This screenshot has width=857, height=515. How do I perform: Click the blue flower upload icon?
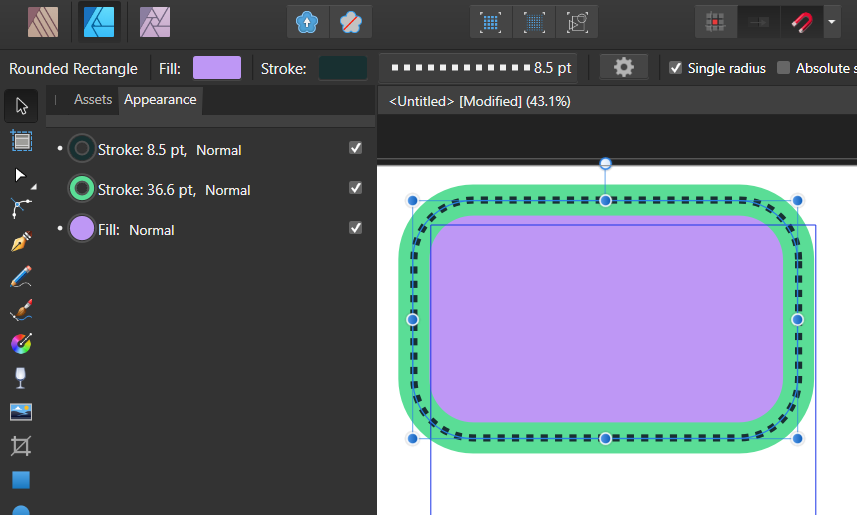pos(308,22)
